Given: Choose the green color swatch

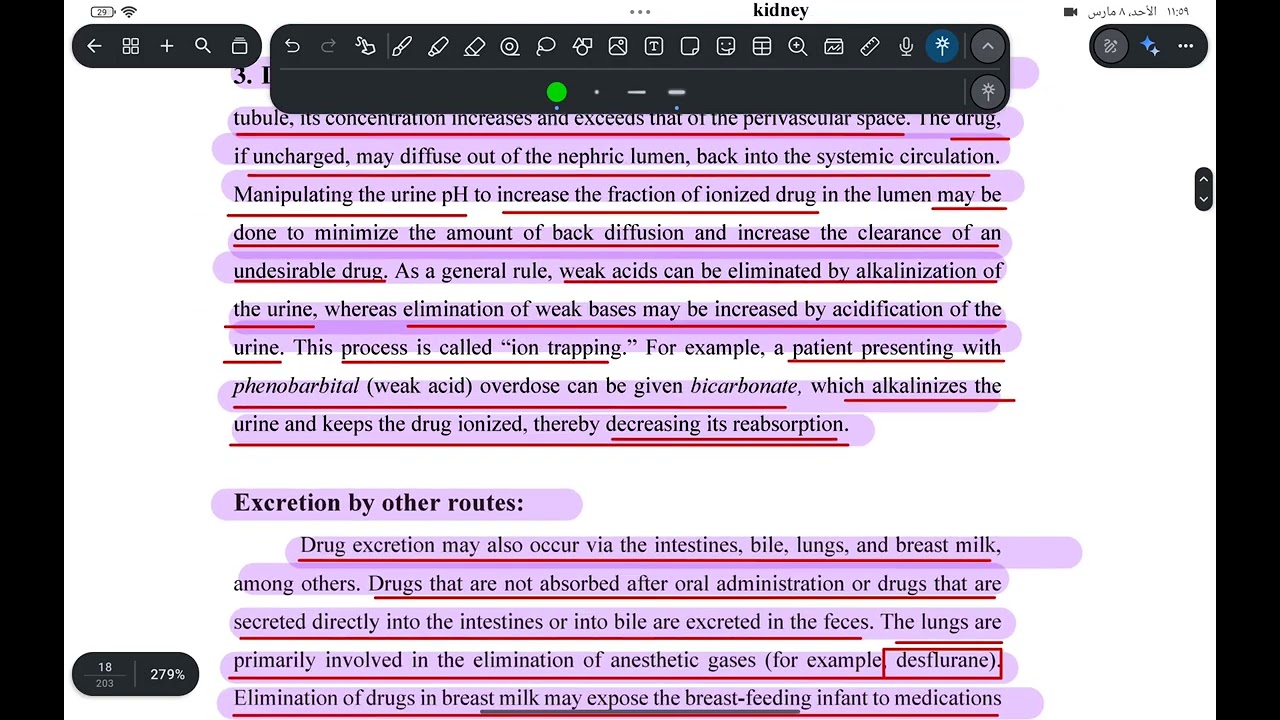Looking at the screenshot, I should pos(557,92).
